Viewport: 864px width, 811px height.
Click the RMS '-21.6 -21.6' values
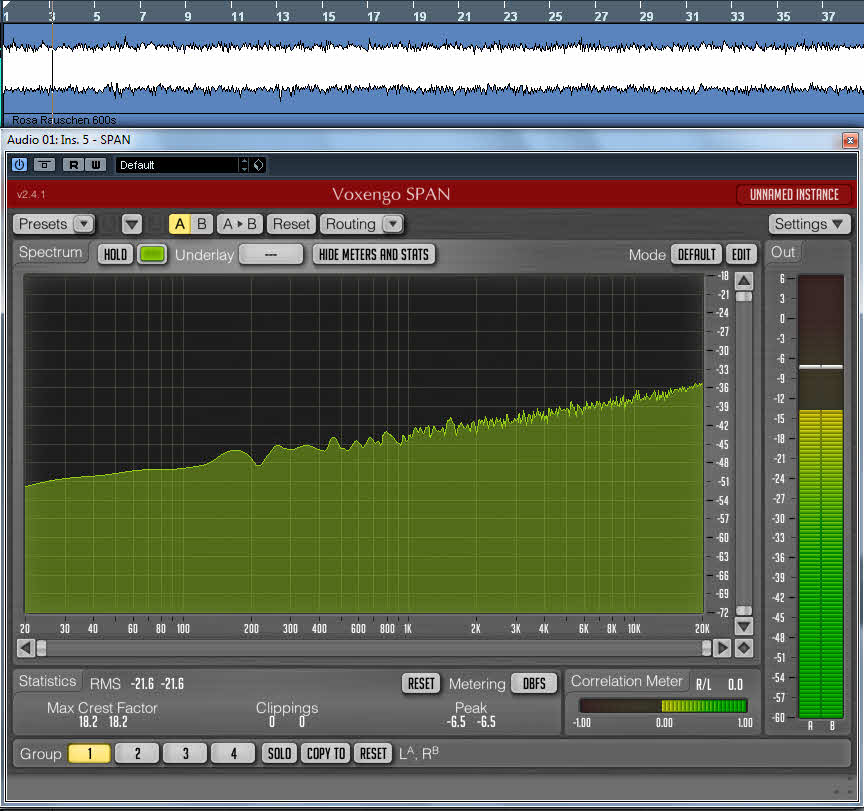158,684
